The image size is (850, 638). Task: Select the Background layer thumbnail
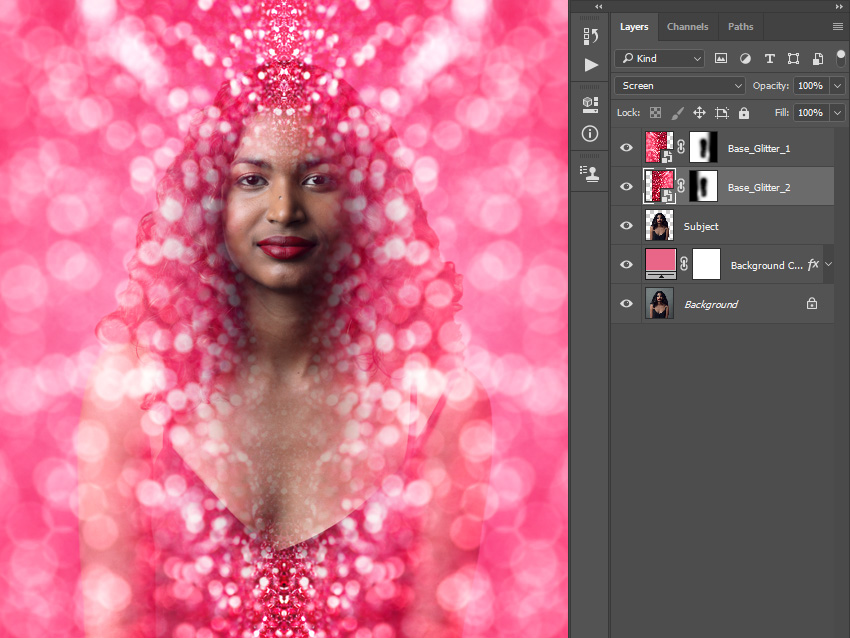659,304
